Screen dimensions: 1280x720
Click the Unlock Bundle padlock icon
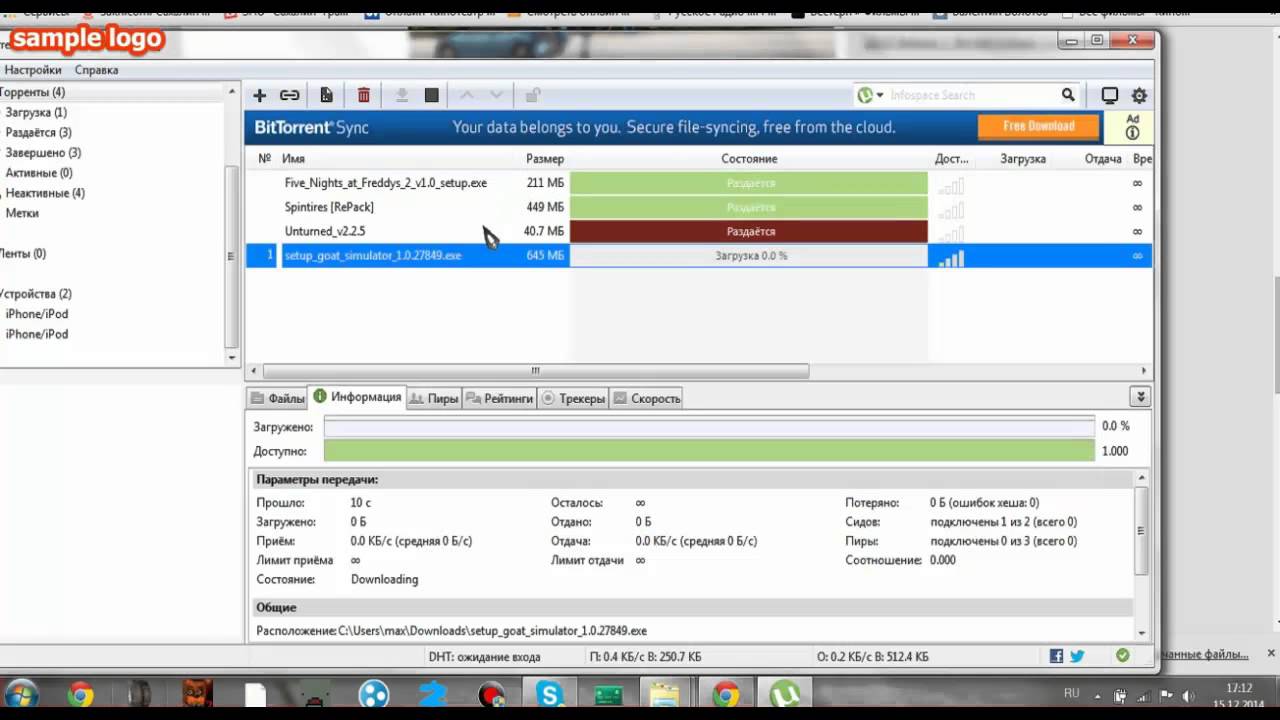point(533,95)
